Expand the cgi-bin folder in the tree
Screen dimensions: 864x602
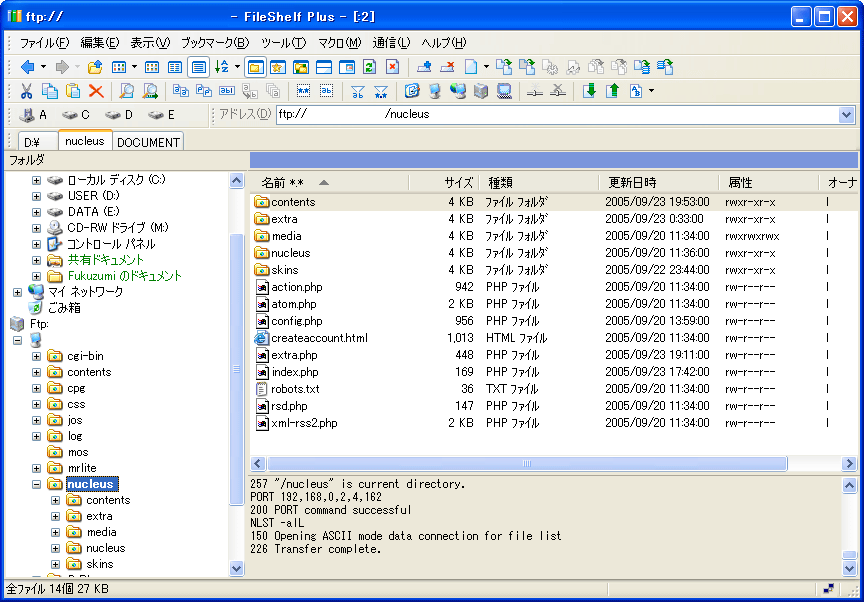pos(36,356)
